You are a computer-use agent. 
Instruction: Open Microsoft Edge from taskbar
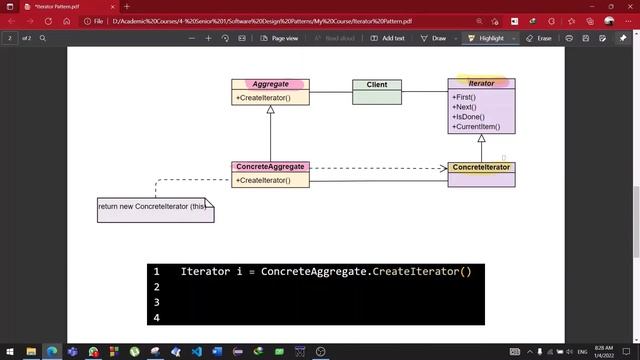click(x=52, y=351)
